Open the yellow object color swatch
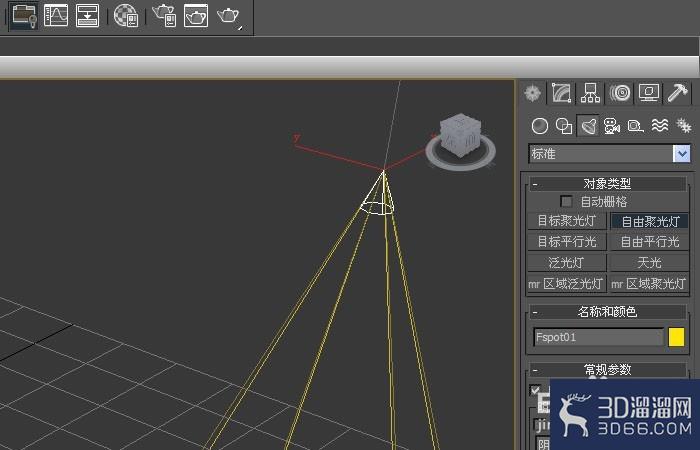The width and height of the screenshot is (700, 450). pos(676,337)
